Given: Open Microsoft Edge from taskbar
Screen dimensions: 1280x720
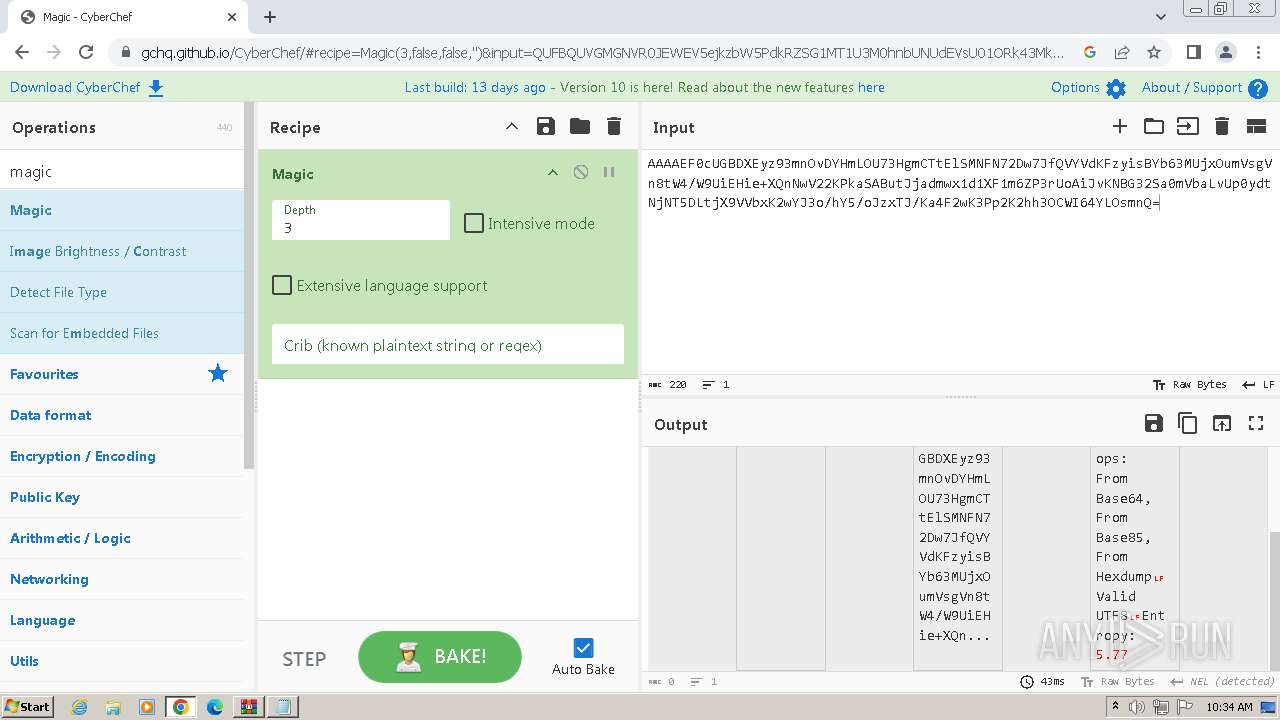Looking at the screenshot, I should [214, 707].
